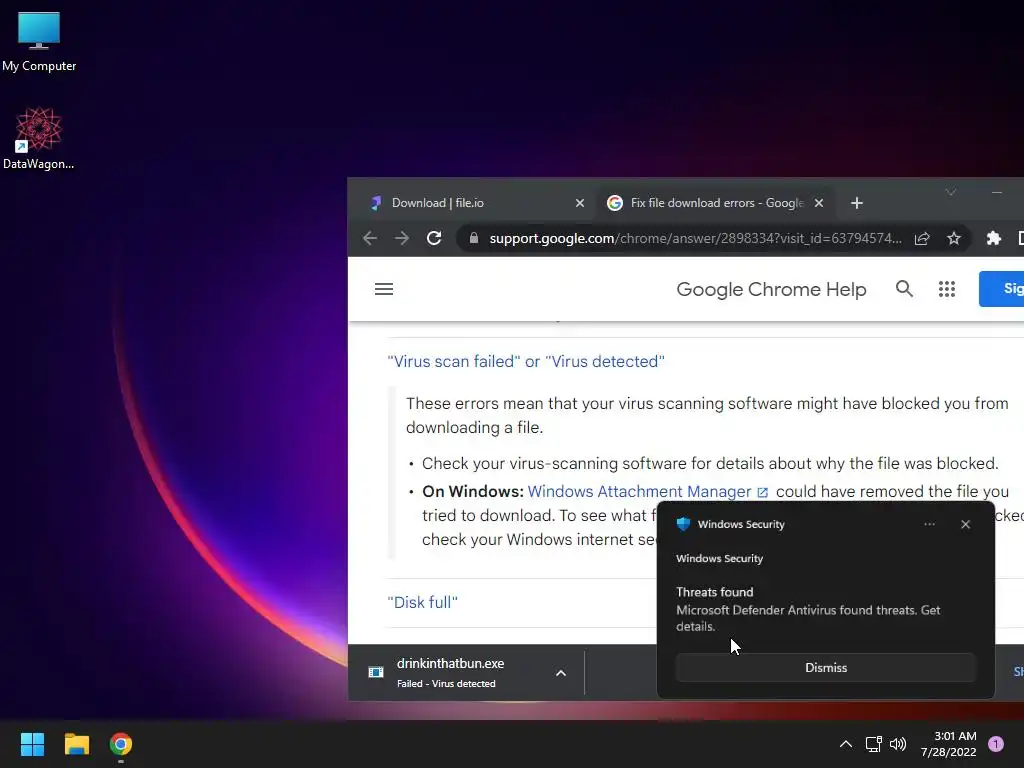The height and width of the screenshot is (768, 1024).
Task: Open File Explorer from taskbar
Action: click(x=76, y=744)
